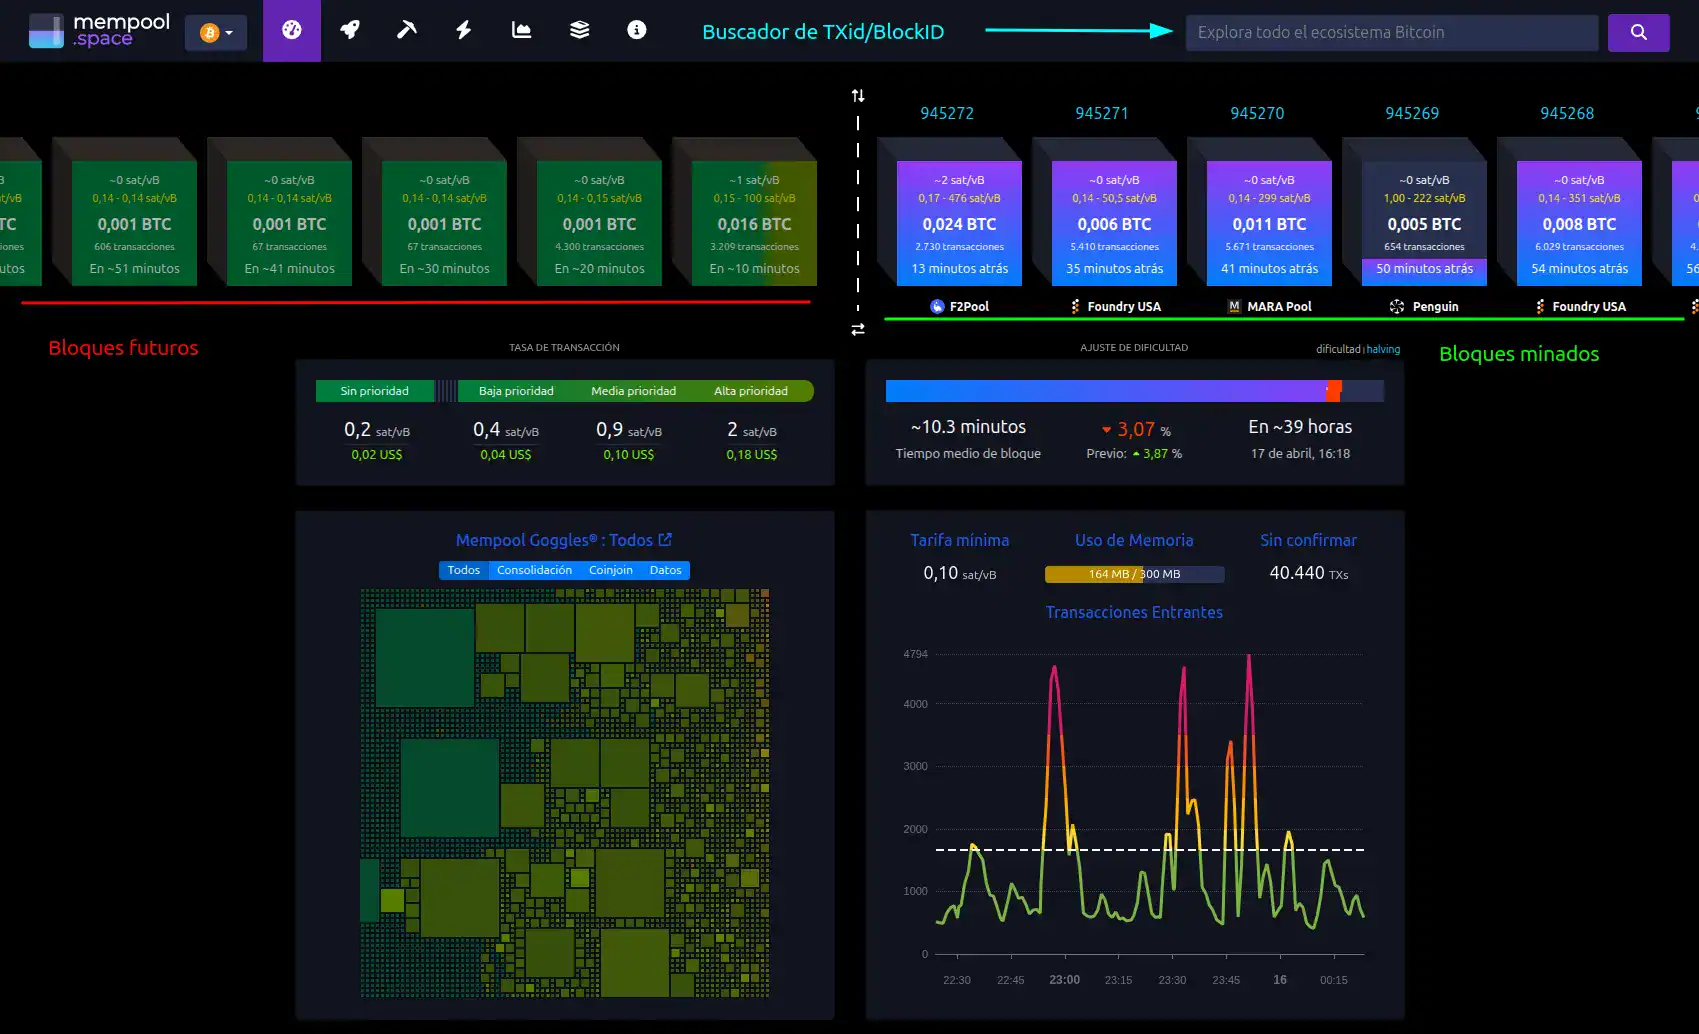Click the '0,10 sat/vB' minimum fee value
This screenshot has height=1034, width=1699.
click(959, 573)
